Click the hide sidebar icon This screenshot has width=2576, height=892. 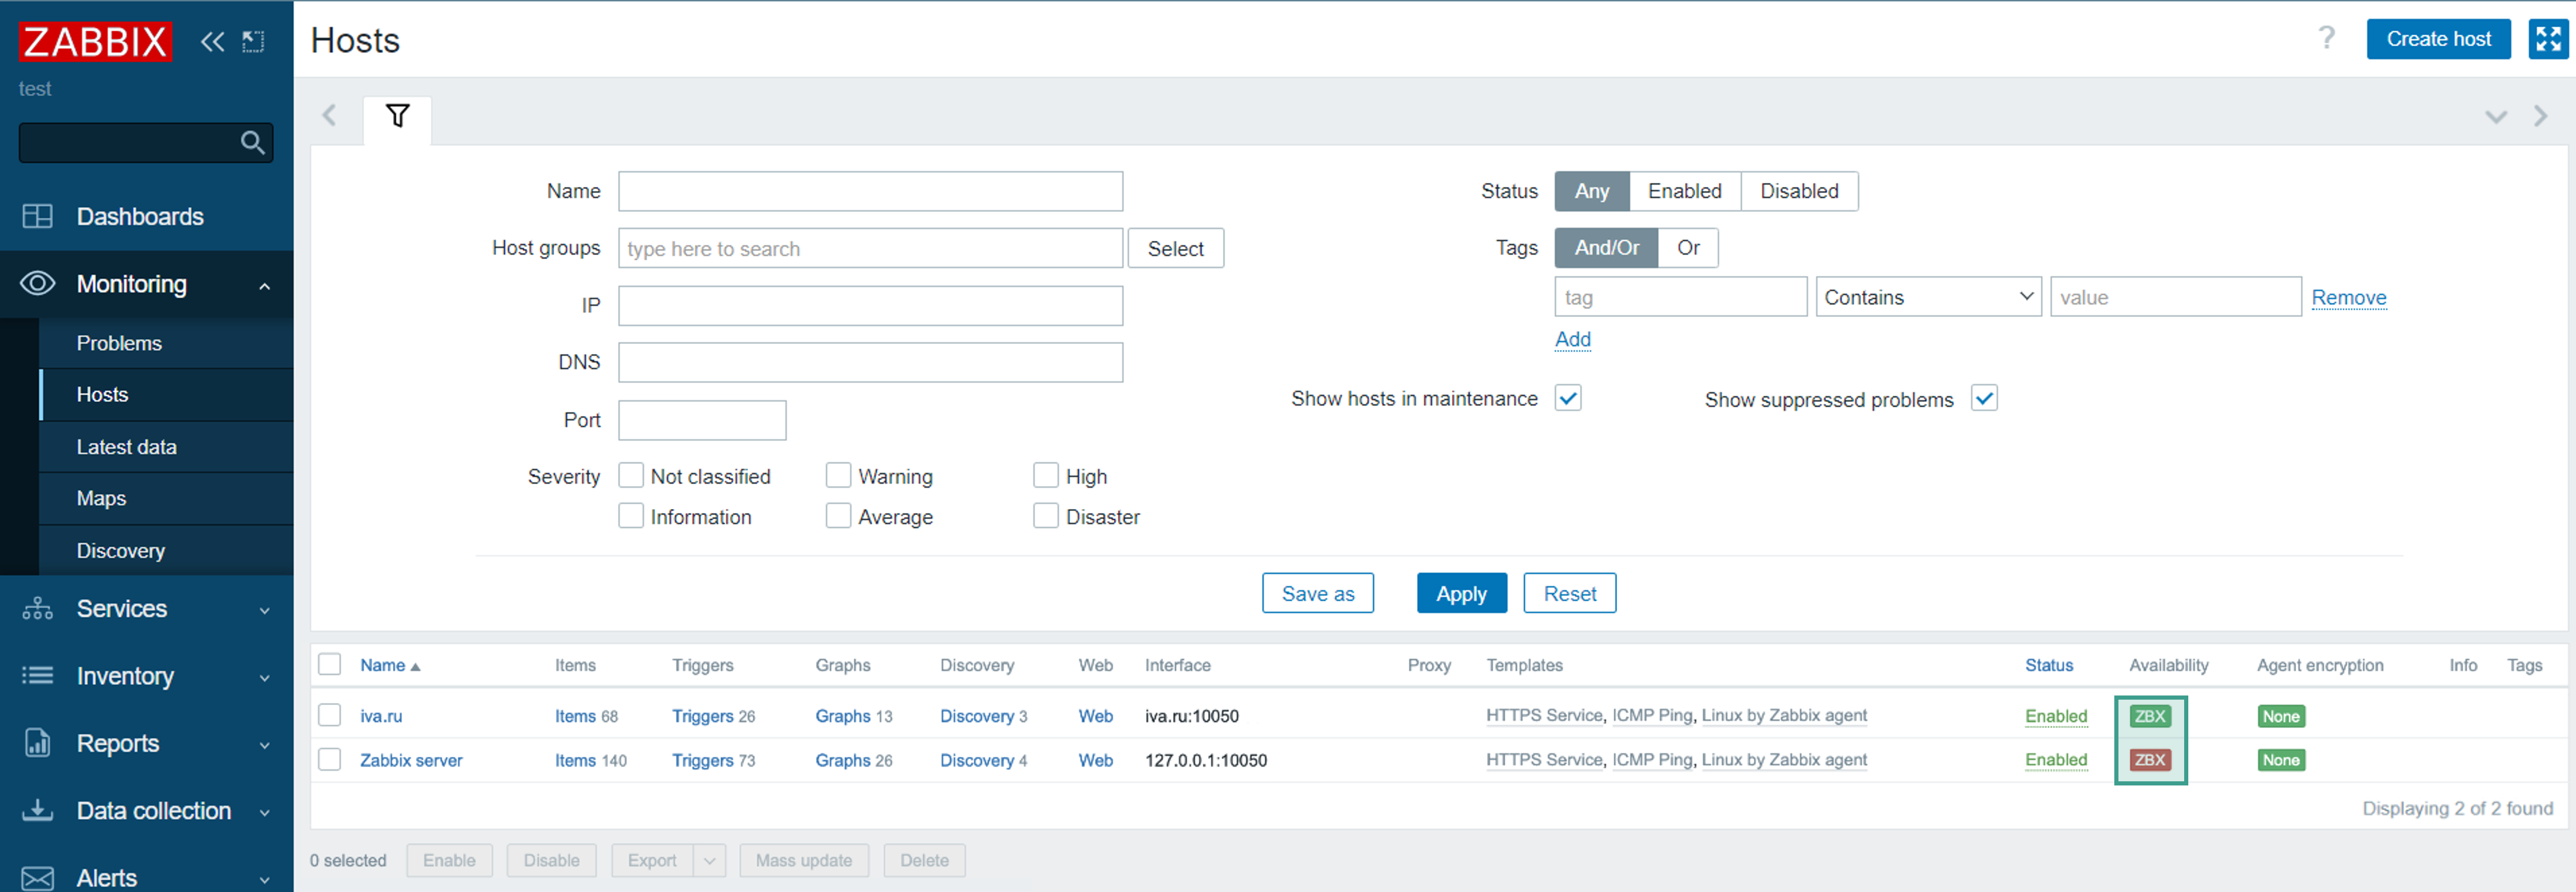tap(253, 41)
